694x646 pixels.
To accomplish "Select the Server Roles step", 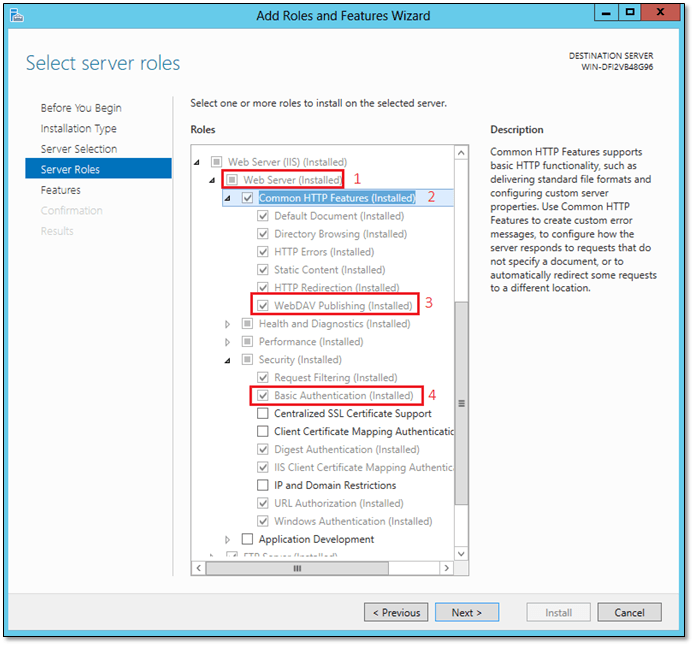I will click(x=98, y=169).
